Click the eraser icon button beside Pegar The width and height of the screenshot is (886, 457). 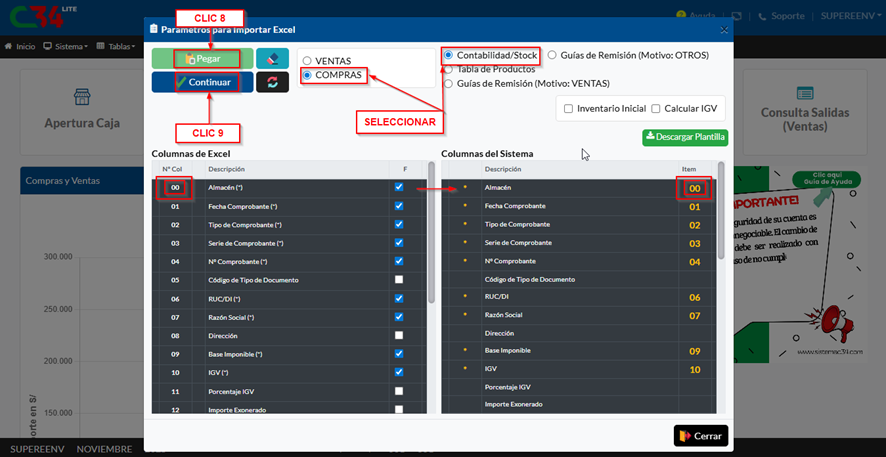pyautogui.click(x=272, y=59)
